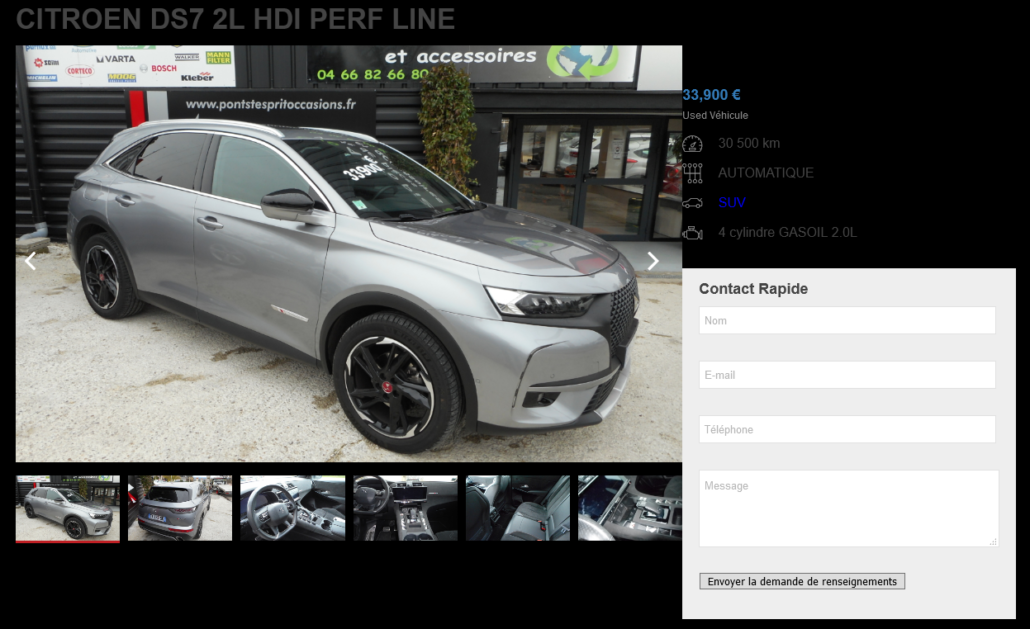Advance to the next car photo
The height and width of the screenshot is (629, 1030).
point(652,261)
